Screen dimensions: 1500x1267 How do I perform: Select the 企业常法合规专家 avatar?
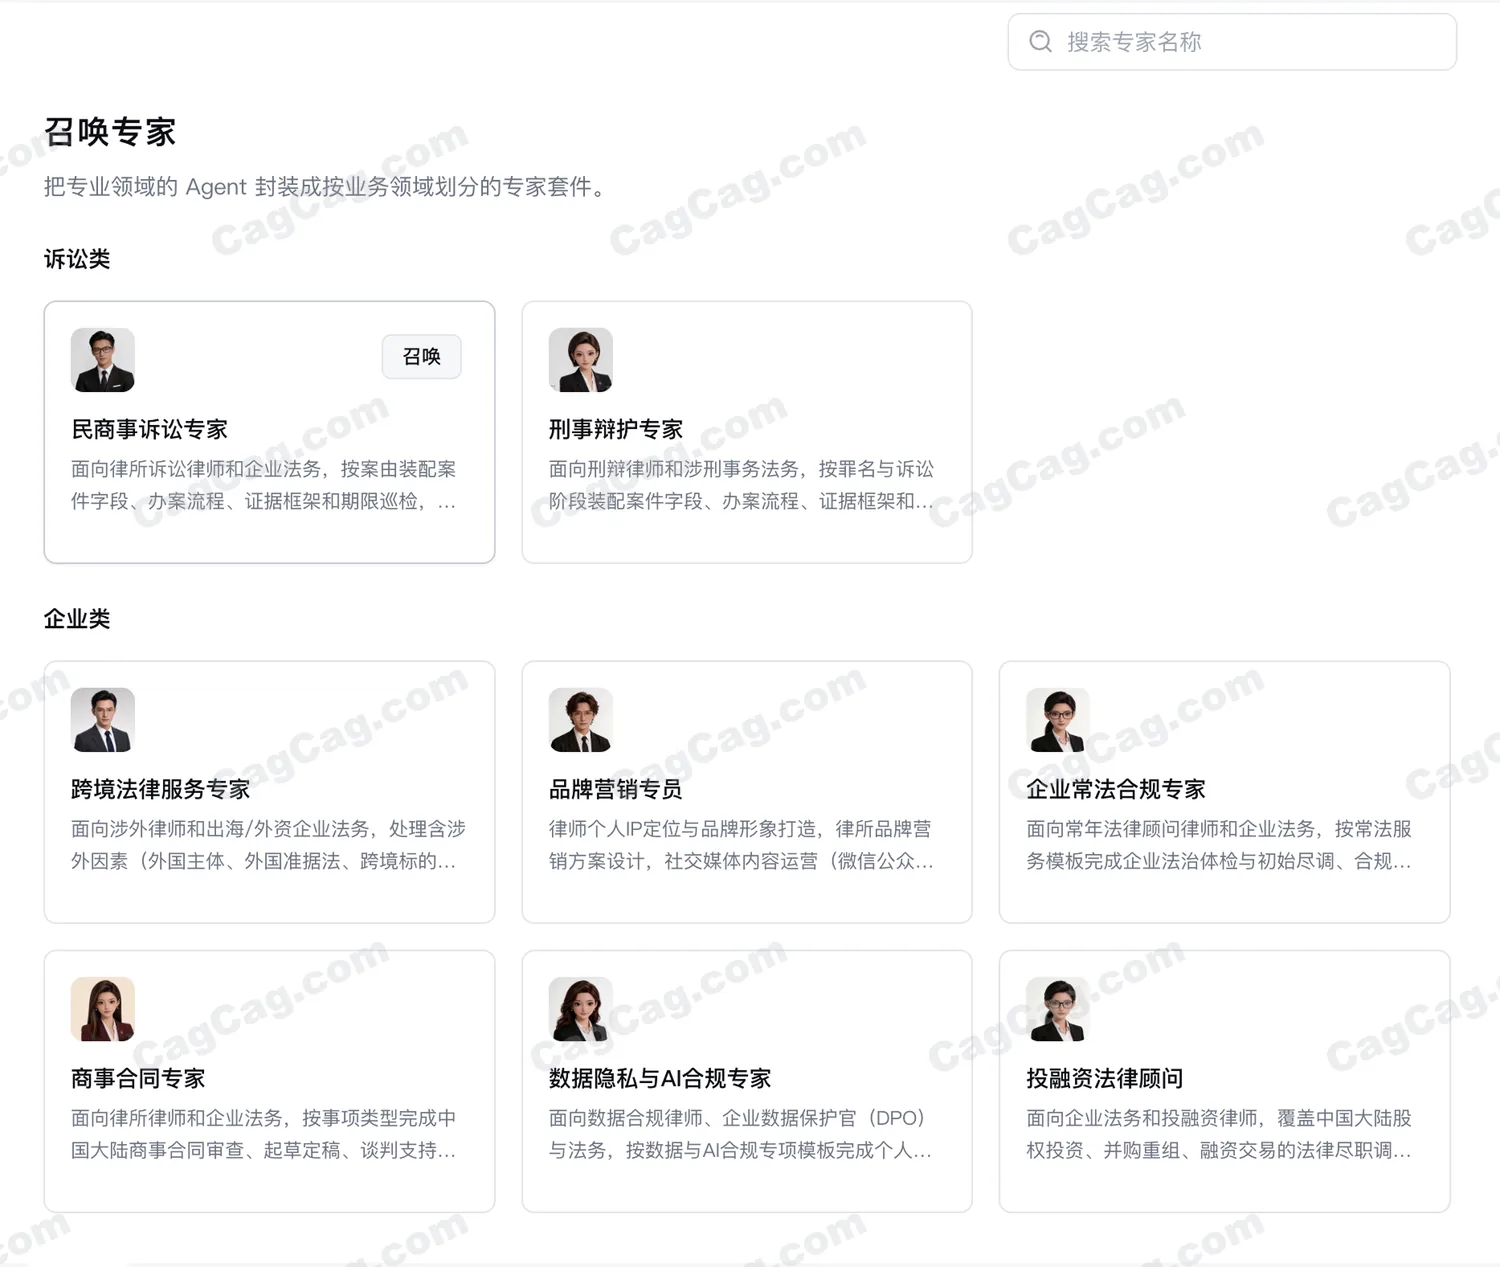click(x=1058, y=720)
